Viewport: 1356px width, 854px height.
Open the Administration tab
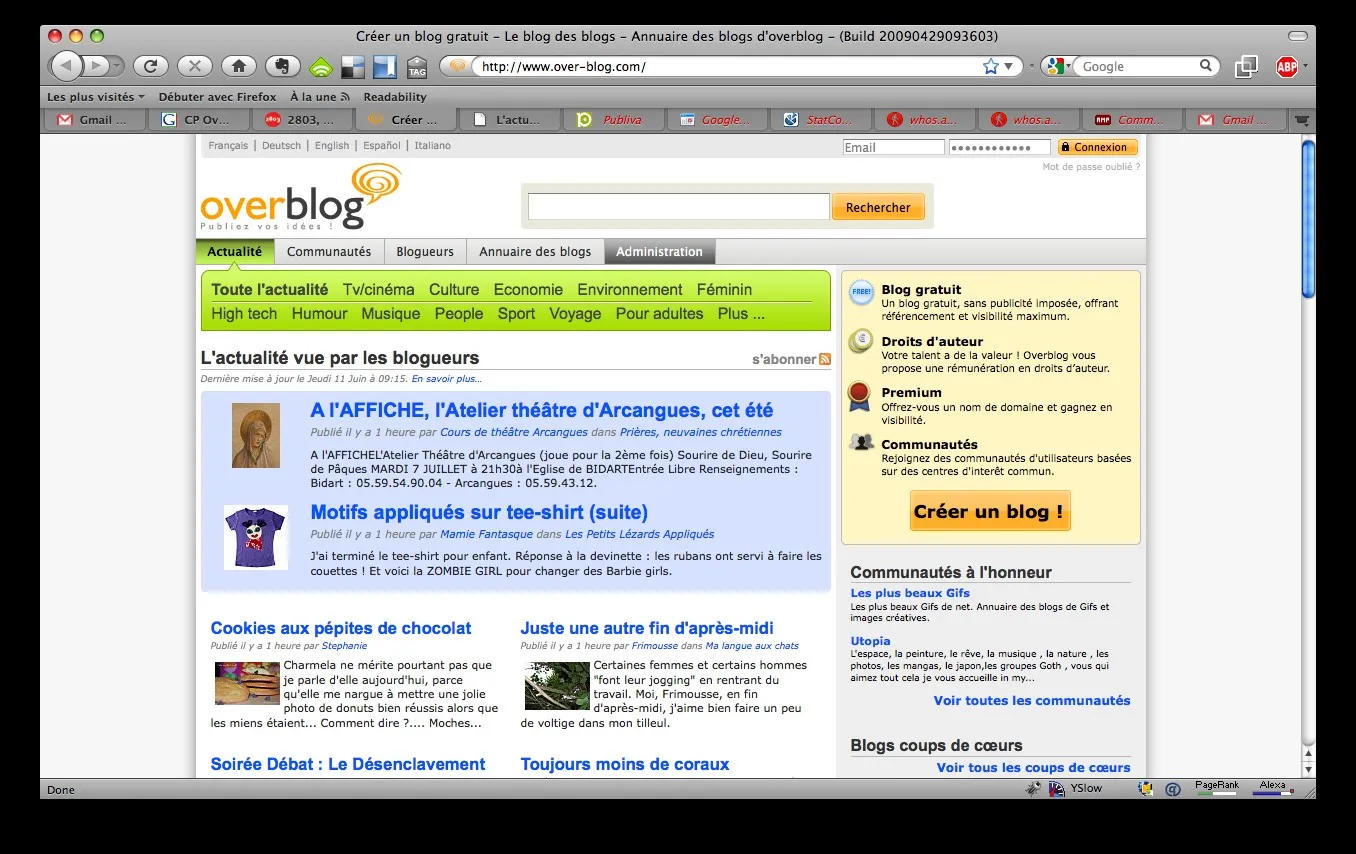click(659, 252)
